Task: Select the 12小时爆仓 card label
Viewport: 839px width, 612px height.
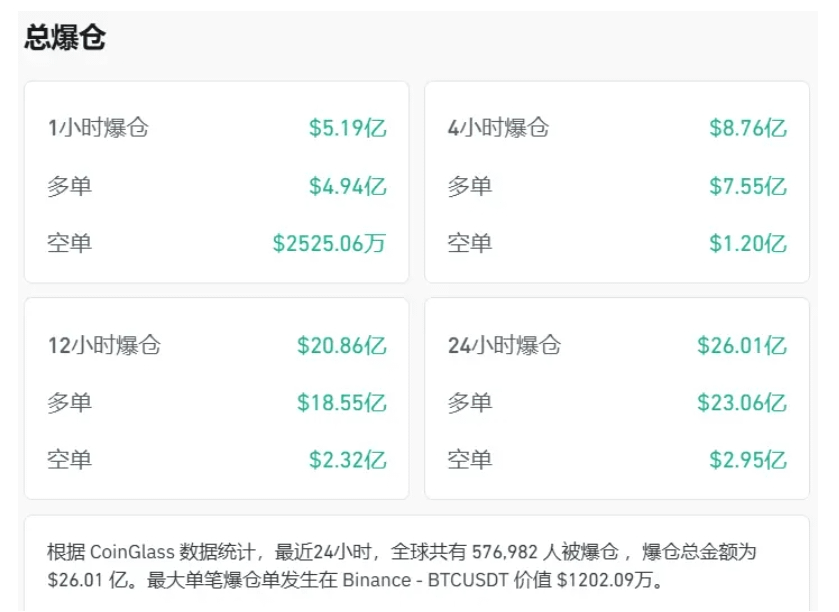Action: [103, 346]
